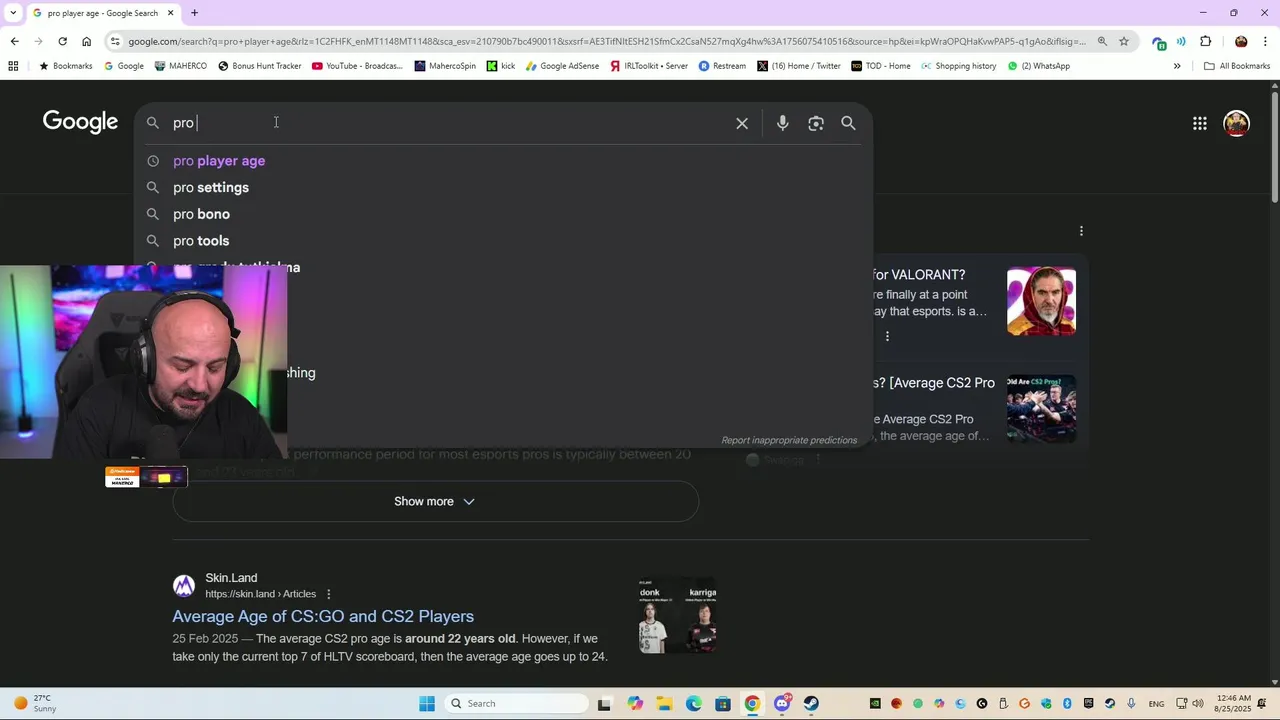Open the TOD - Home bookmark
1280x720 pixels.
881,66
